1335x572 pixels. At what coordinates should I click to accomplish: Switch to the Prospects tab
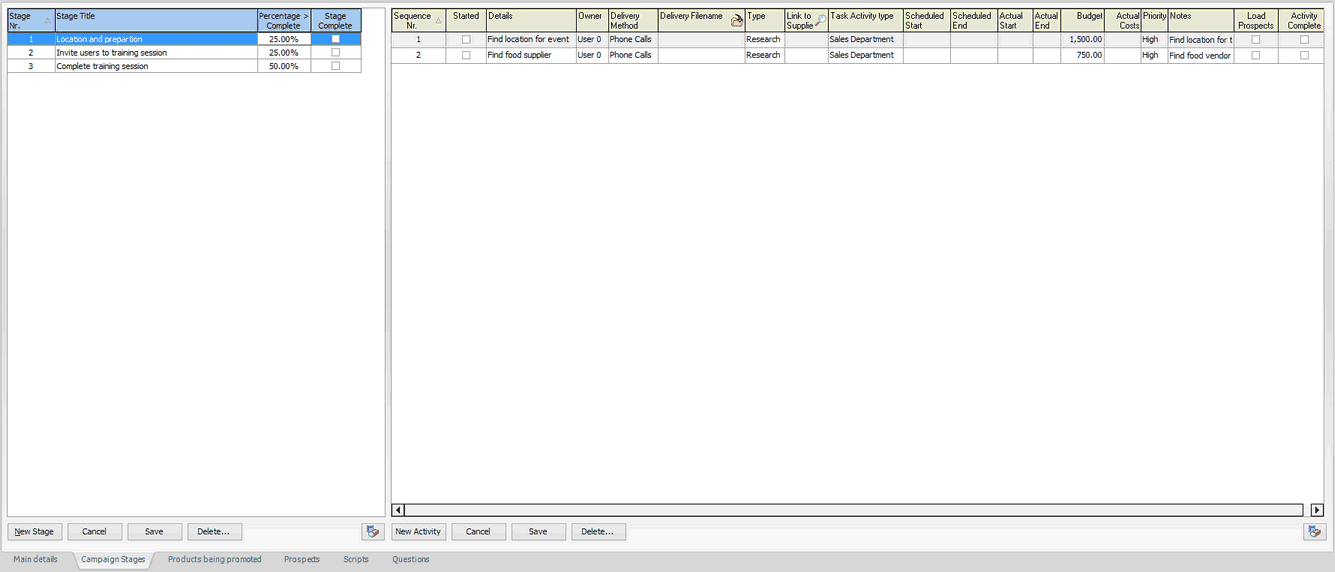click(302, 560)
